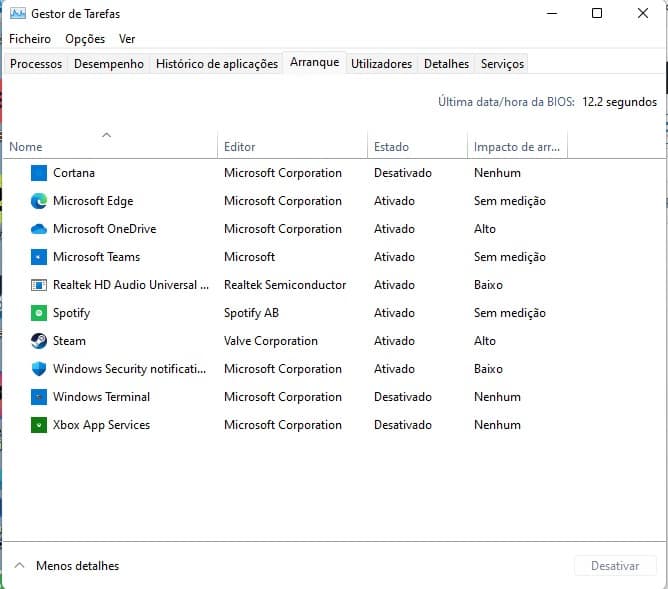Click the Desativar button
The width and height of the screenshot is (668, 589).
(615, 566)
